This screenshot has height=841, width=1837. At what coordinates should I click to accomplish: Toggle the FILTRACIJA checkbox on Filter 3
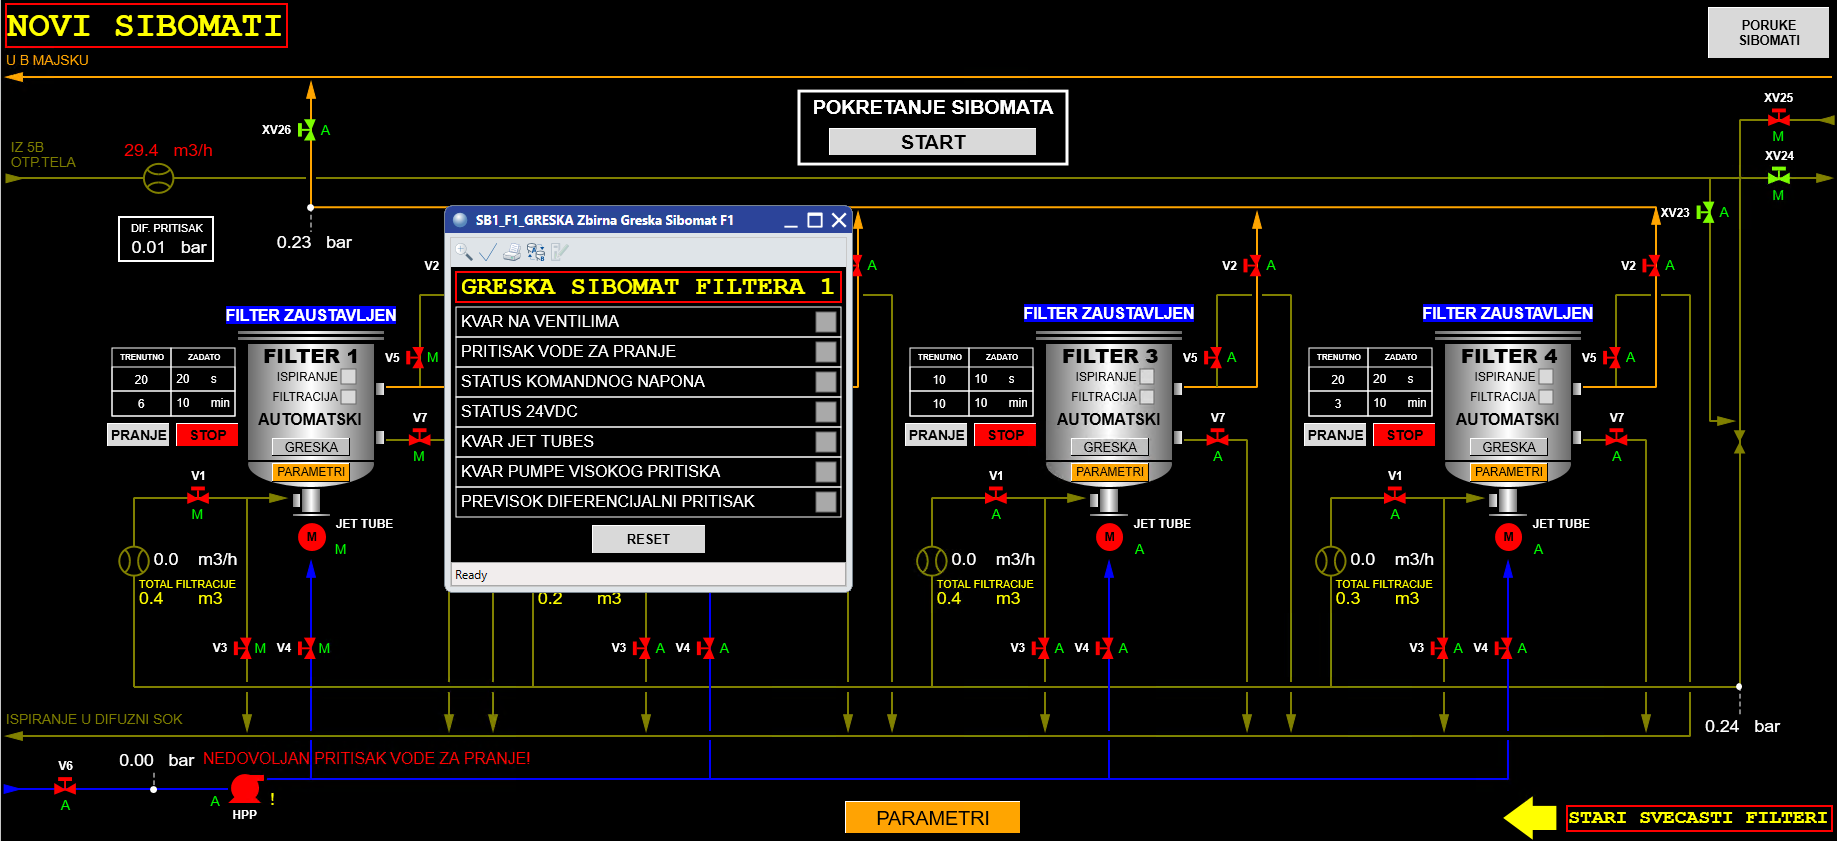click(1147, 397)
